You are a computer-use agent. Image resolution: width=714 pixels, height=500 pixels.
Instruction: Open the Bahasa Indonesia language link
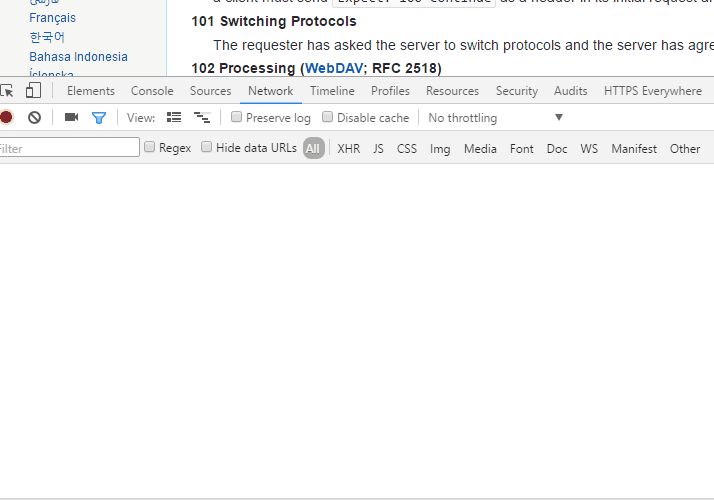pyautogui.click(x=78, y=57)
